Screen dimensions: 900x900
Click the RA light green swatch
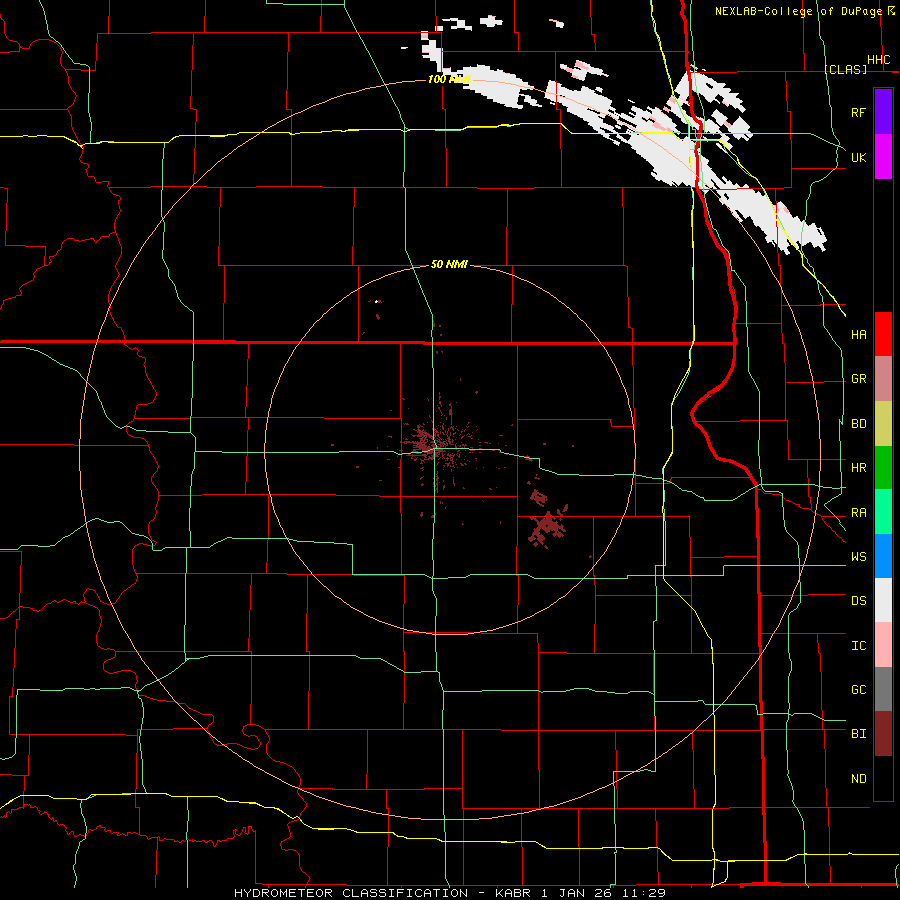point(883,512)
